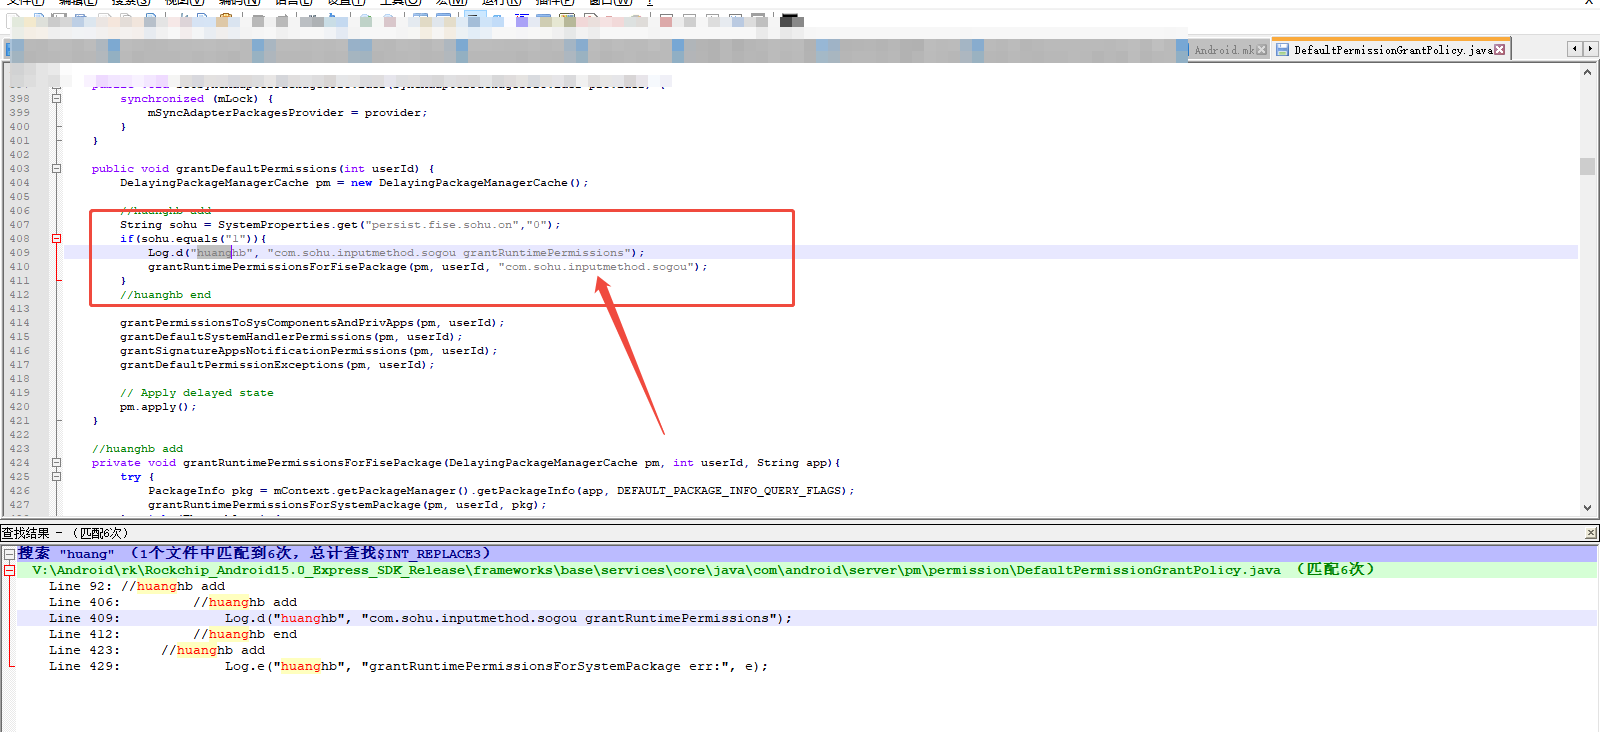Screen dimensions: 1600x732
Task: Open search result Line 406
Action: tap(173, 602)
